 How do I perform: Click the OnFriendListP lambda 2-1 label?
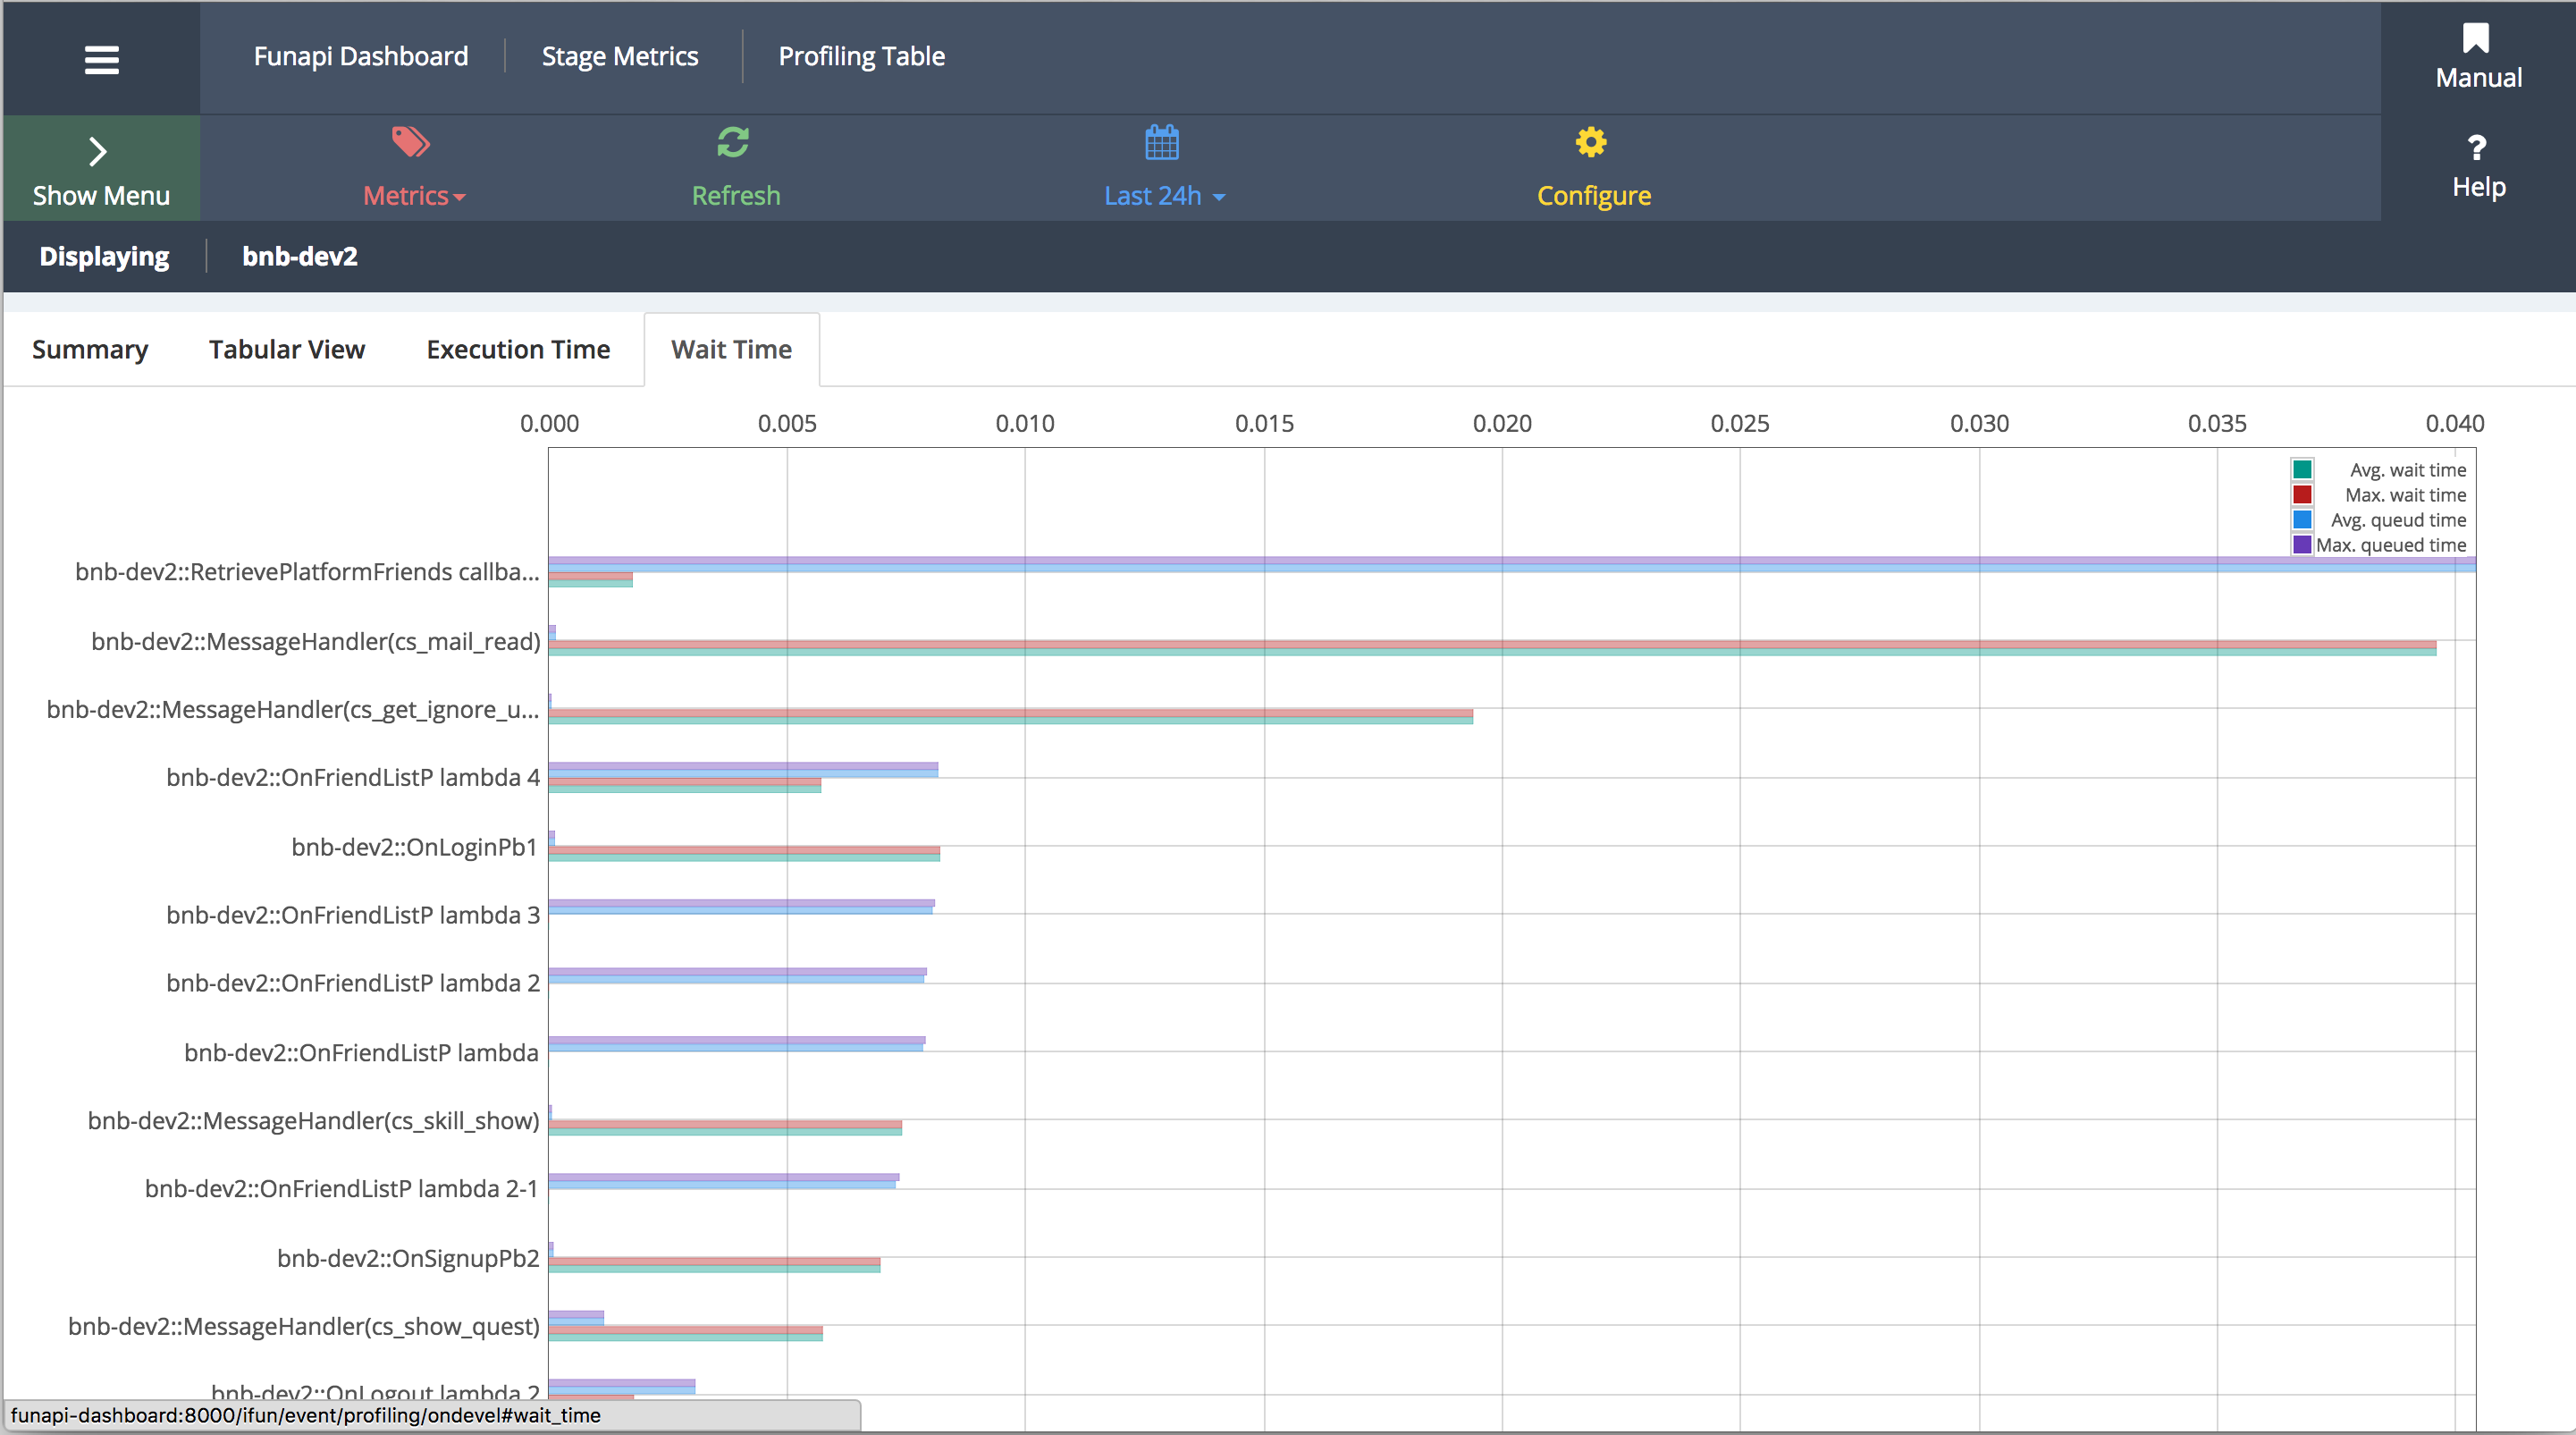pyautogui.click(x=341, y=1188)
